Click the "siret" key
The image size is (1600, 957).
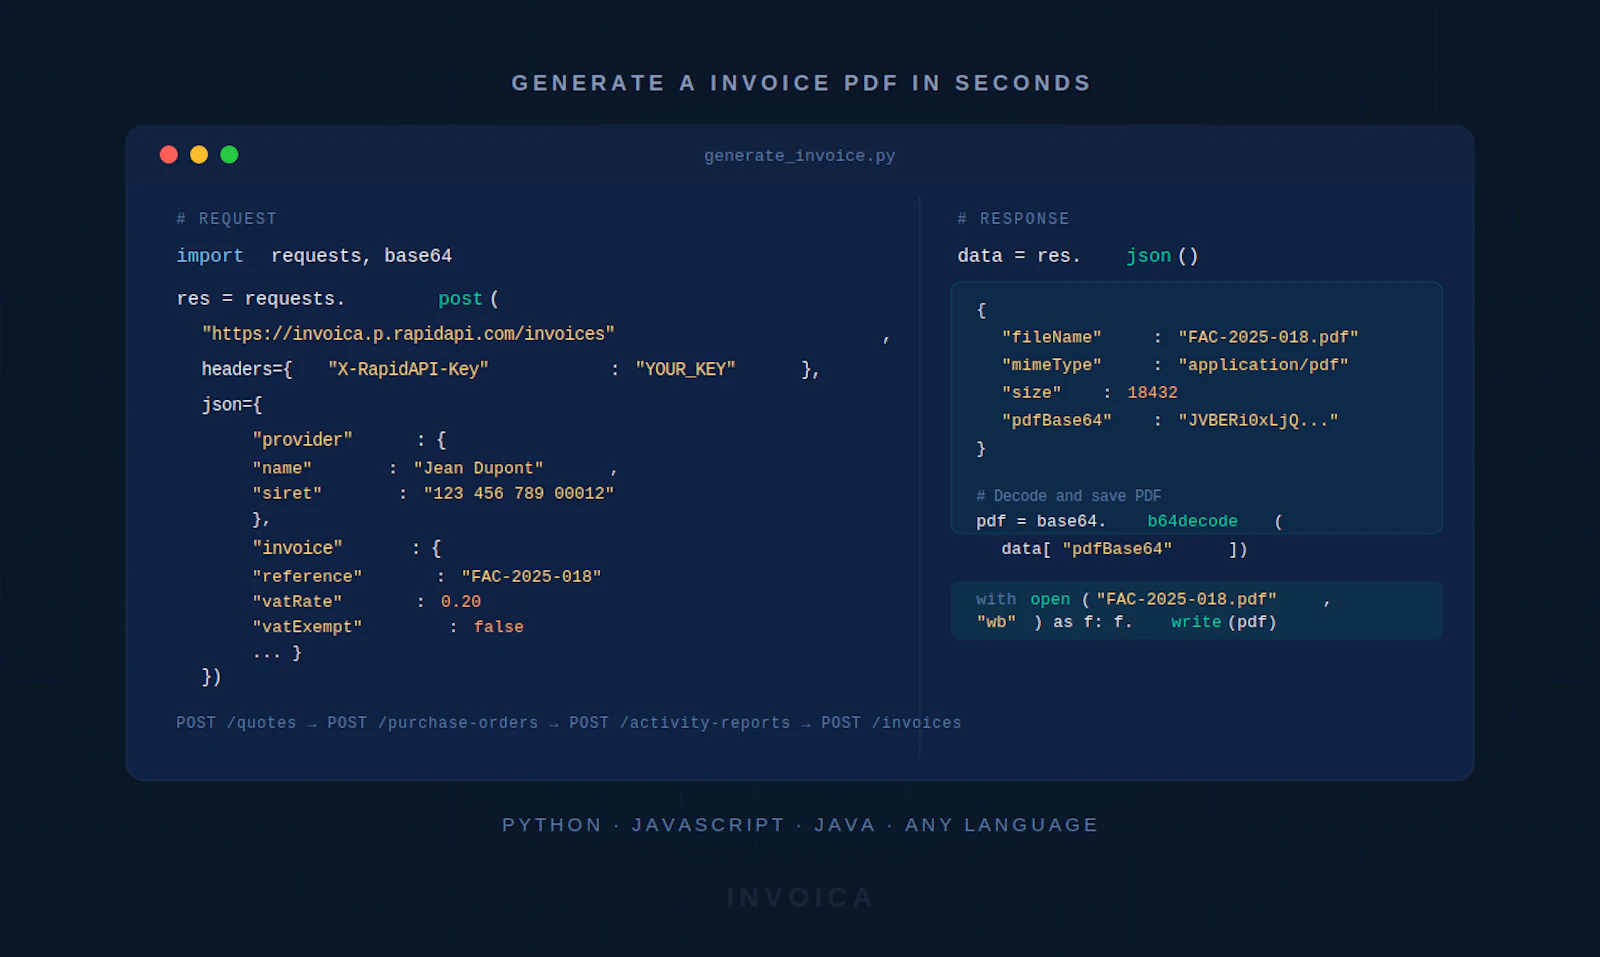(x=287, y=493)
